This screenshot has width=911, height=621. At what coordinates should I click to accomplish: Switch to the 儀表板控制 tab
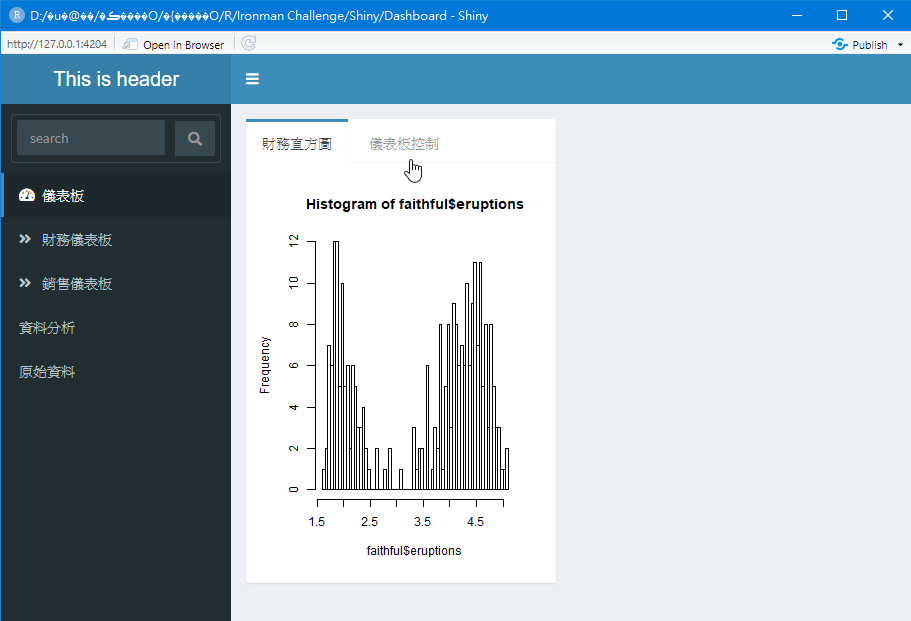(404, 143)
